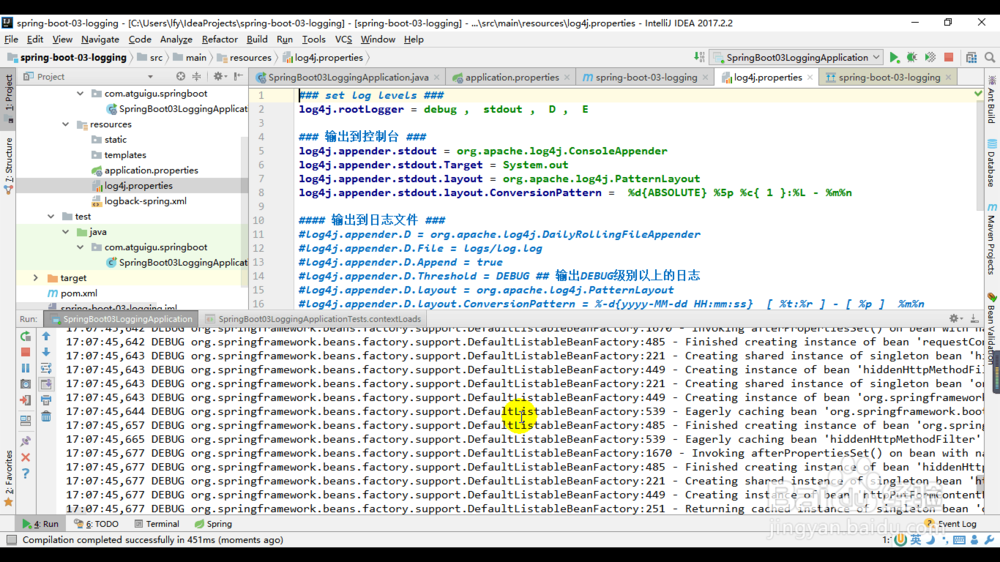The width and height of the screenshot is (1000, 562).
Task: Open the Spring tool window
Action: coord(214,524)
